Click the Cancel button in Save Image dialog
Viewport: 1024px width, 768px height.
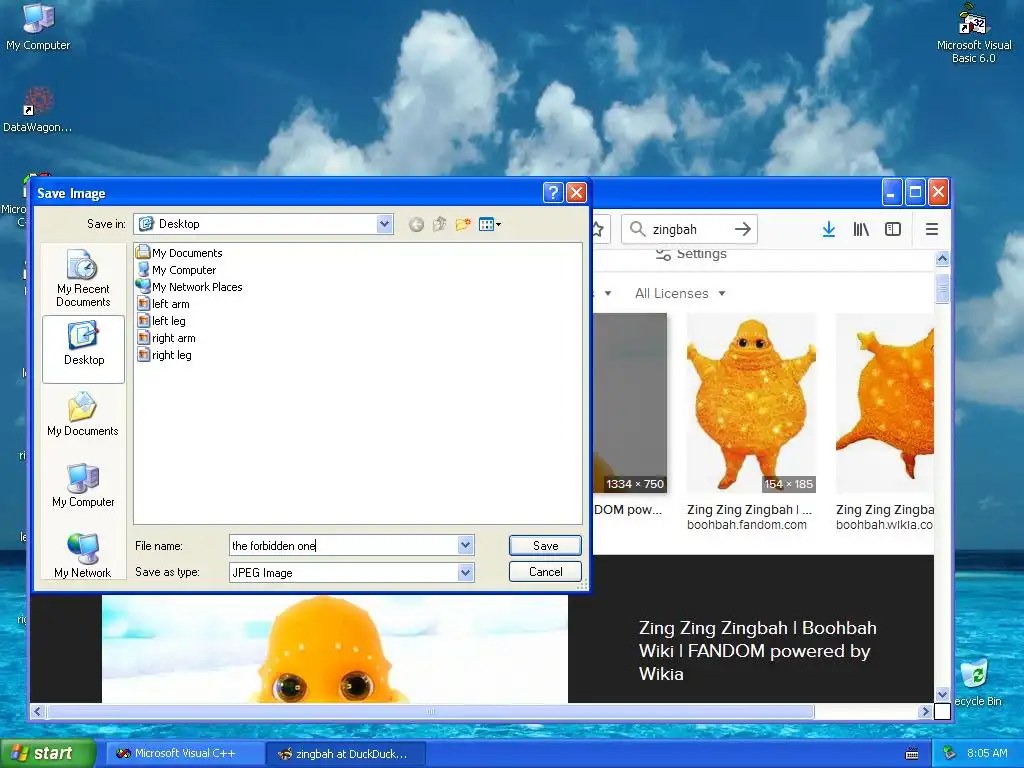pos(545,571)
